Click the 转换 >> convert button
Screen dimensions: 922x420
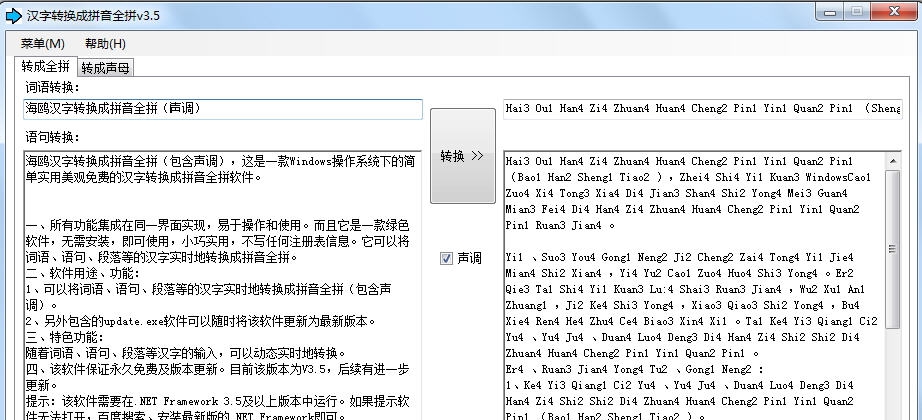tap(462, 156)
